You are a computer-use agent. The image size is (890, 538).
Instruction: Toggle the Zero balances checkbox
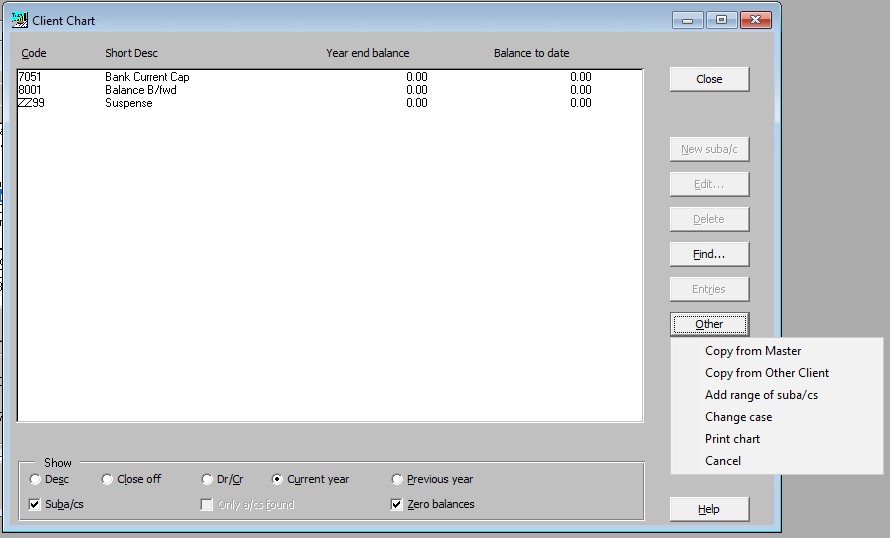pos(397,504)
